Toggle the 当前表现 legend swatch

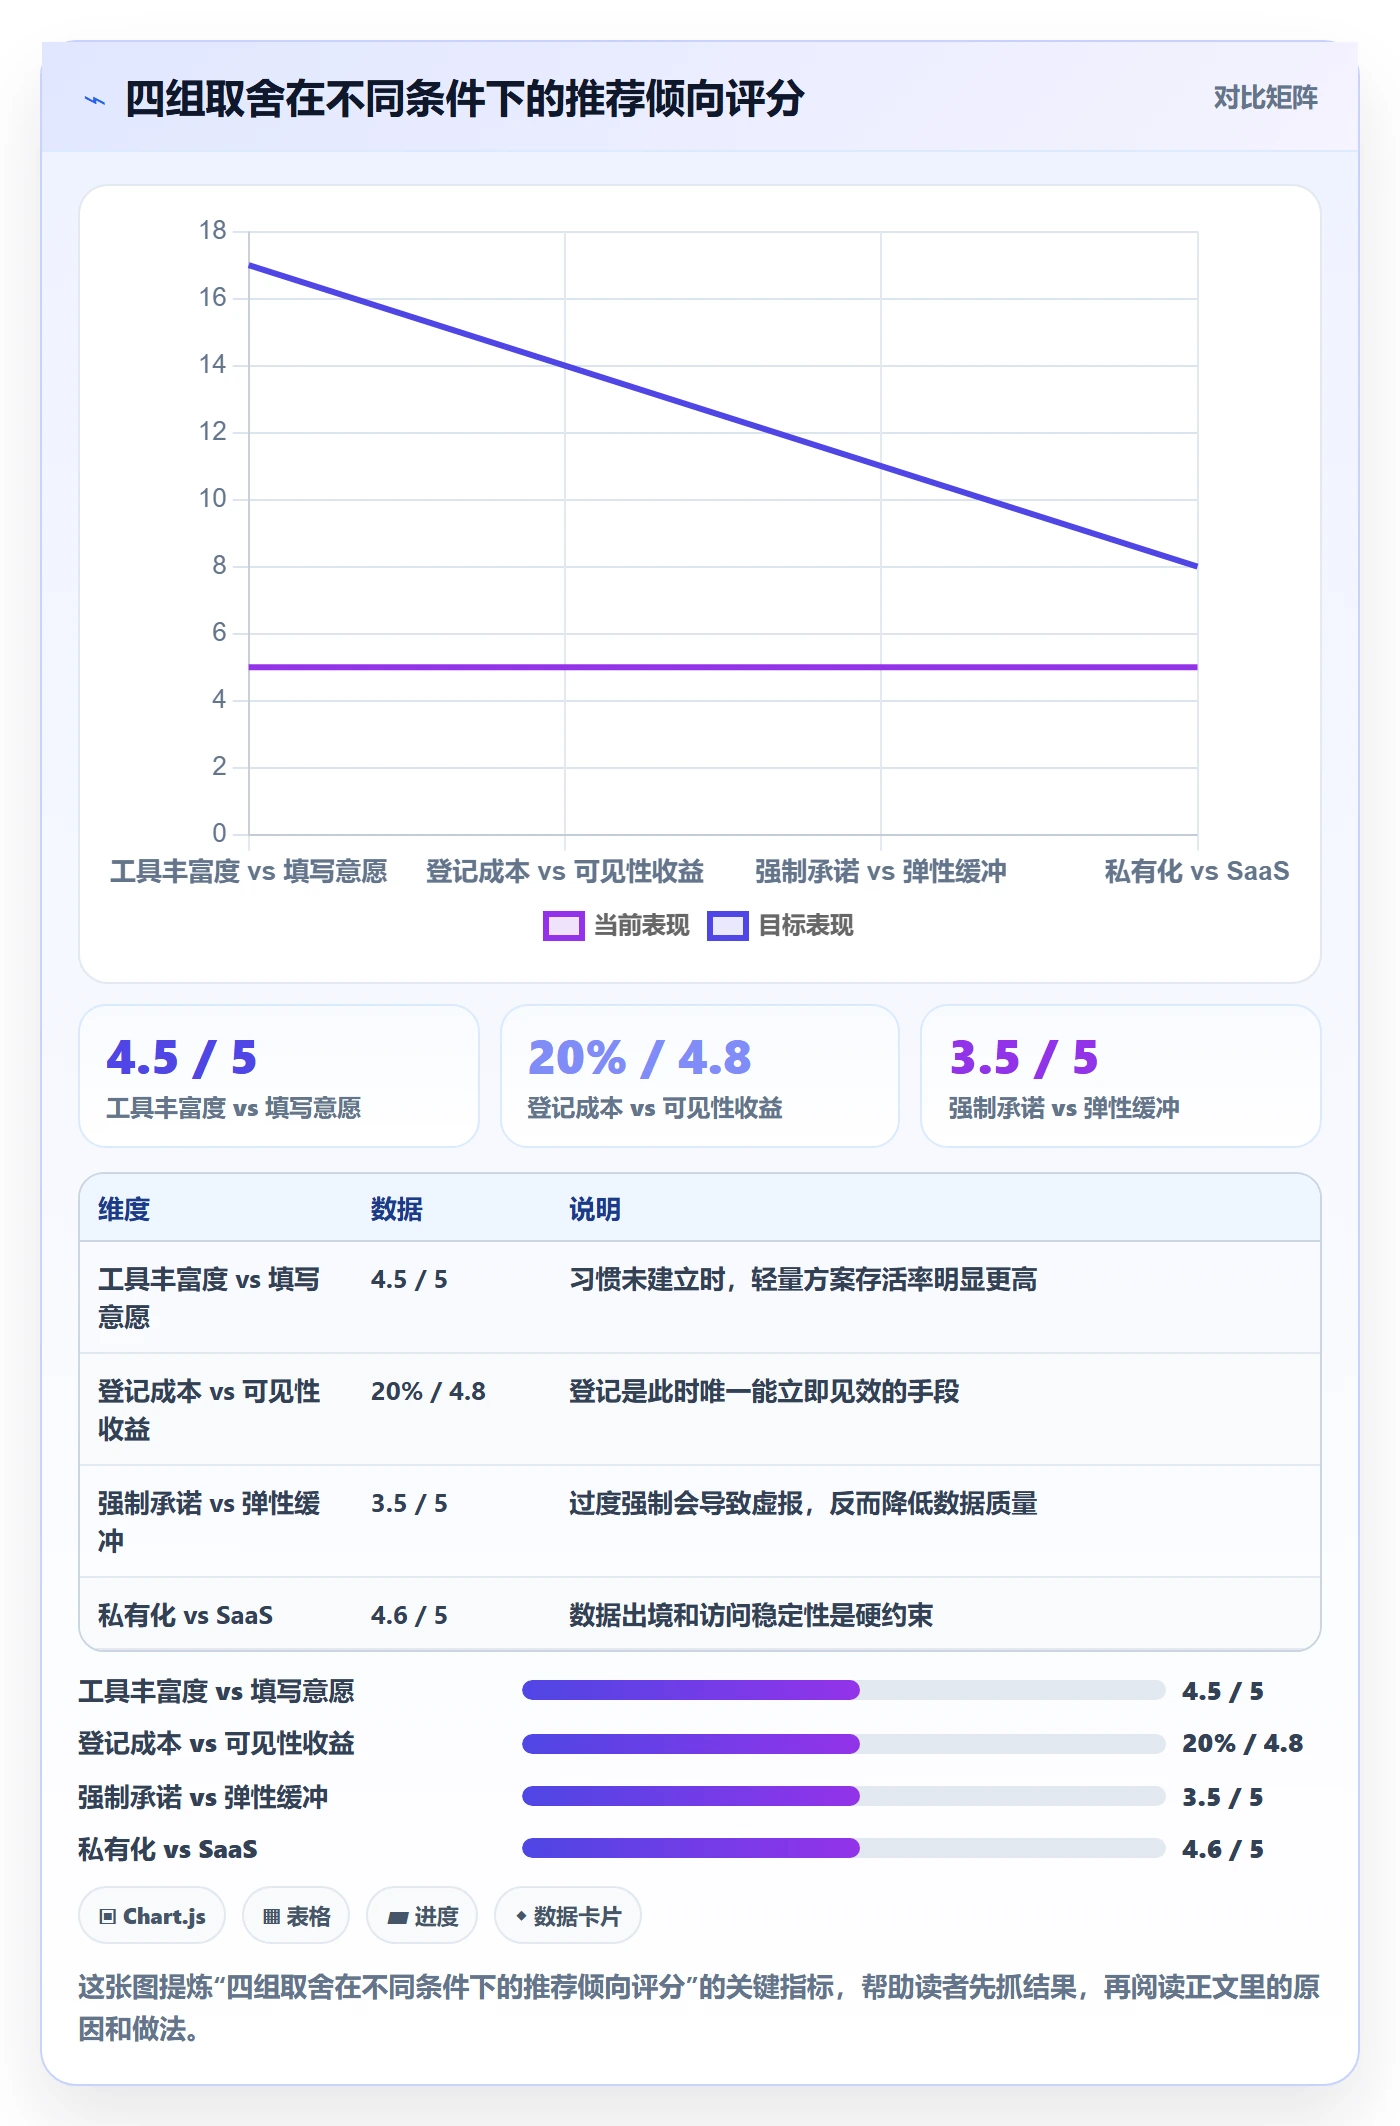(563, 926)
